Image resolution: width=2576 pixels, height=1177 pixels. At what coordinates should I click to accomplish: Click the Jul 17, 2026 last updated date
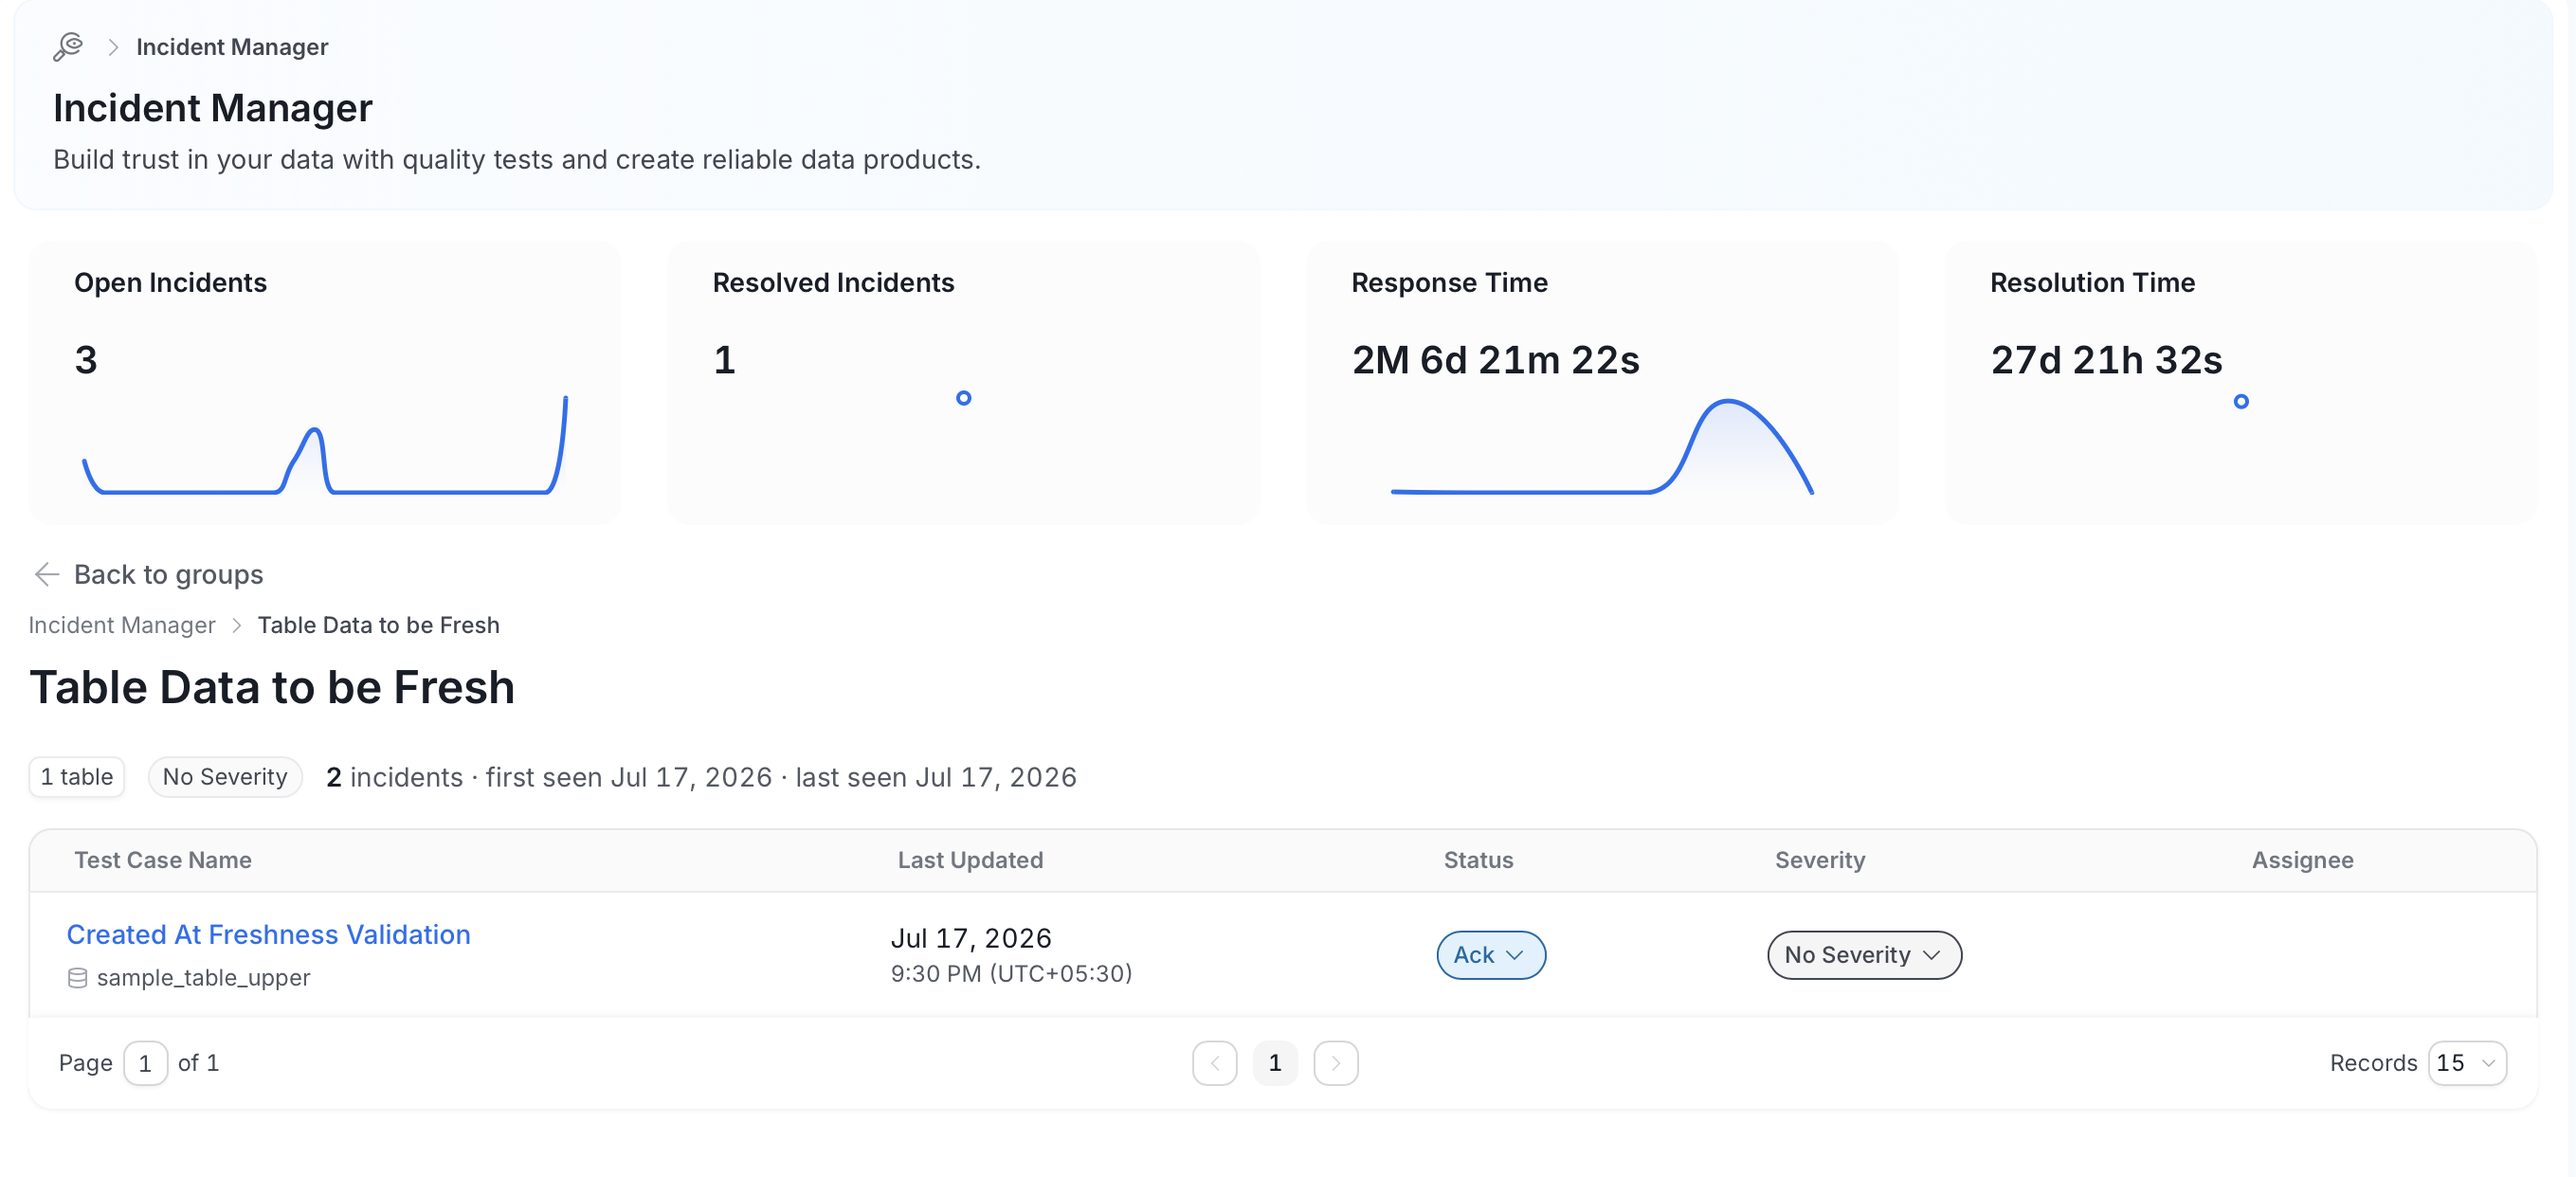[970, 938]
